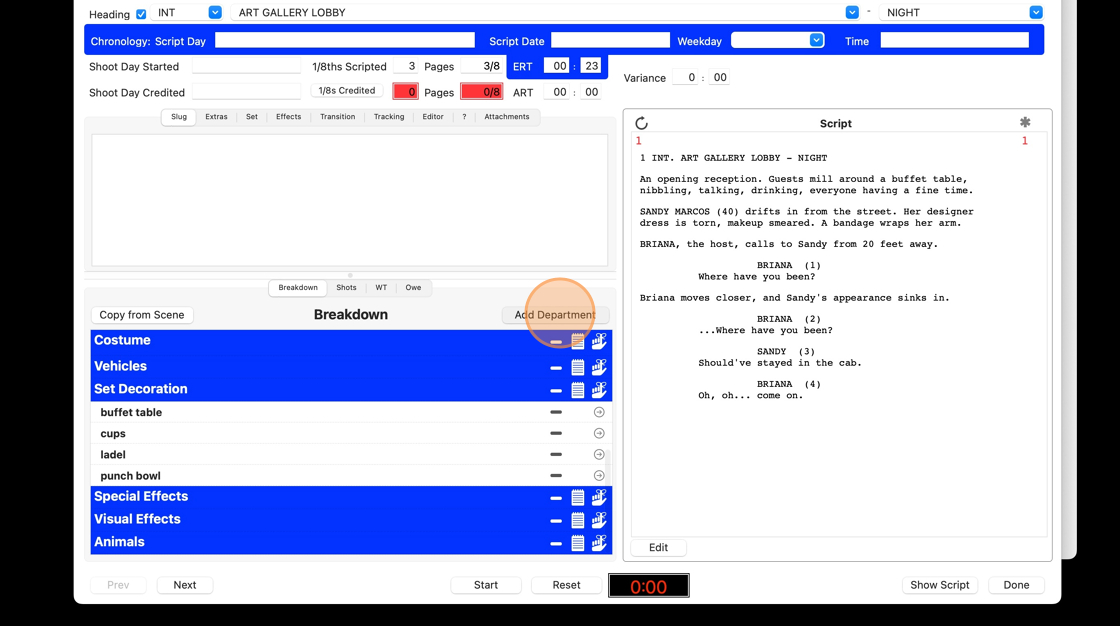Click the Set Decoration minus icon
Screen dimensions: 1120x626
coord(556,391)
